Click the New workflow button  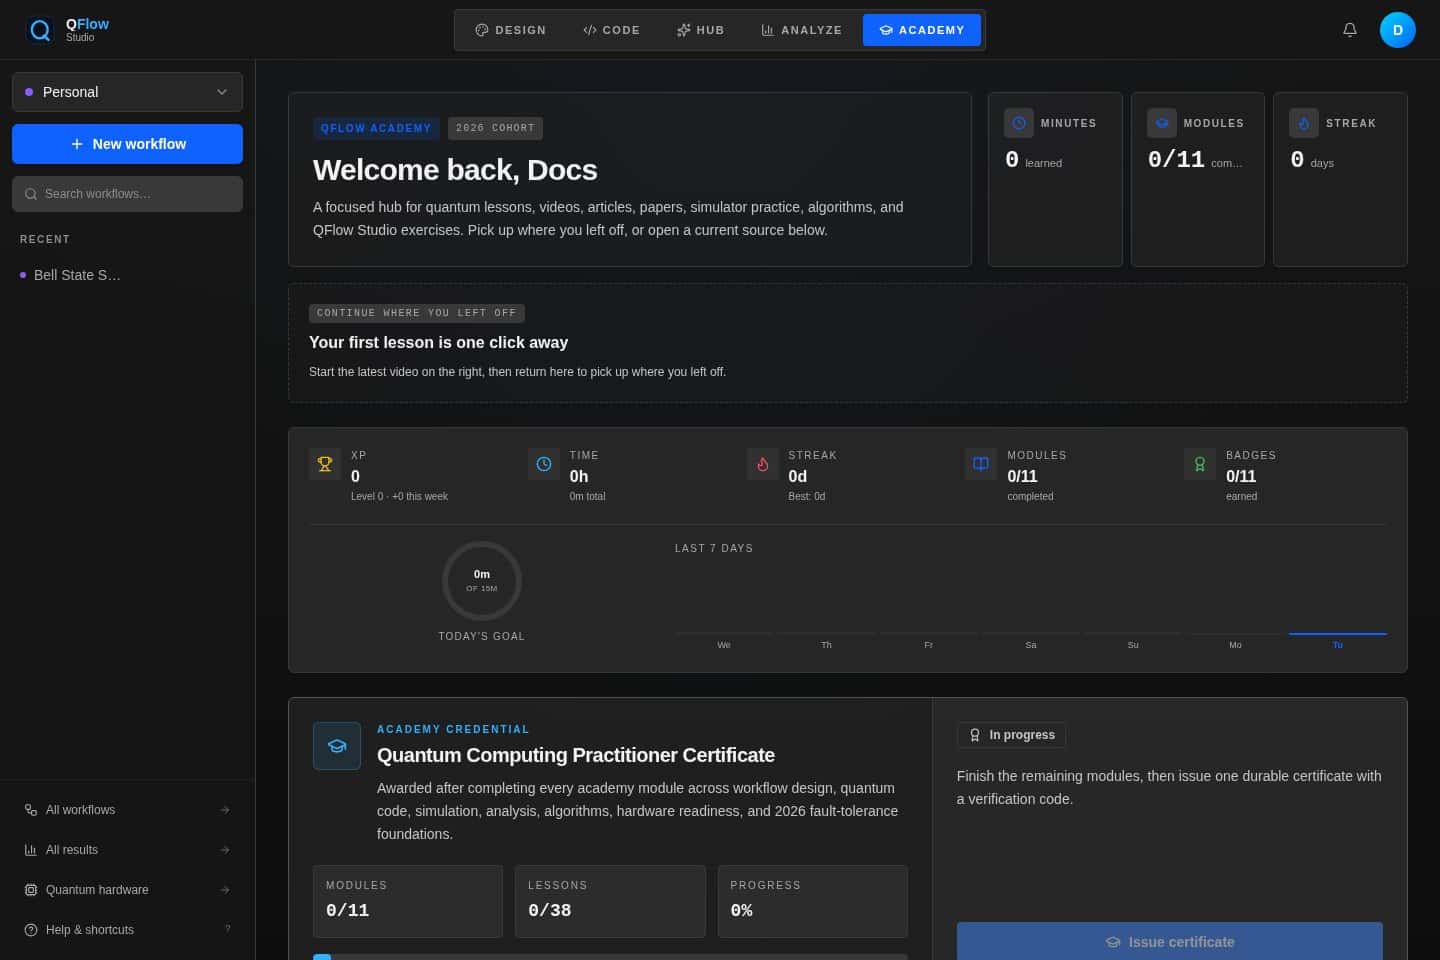click(127, 144)
